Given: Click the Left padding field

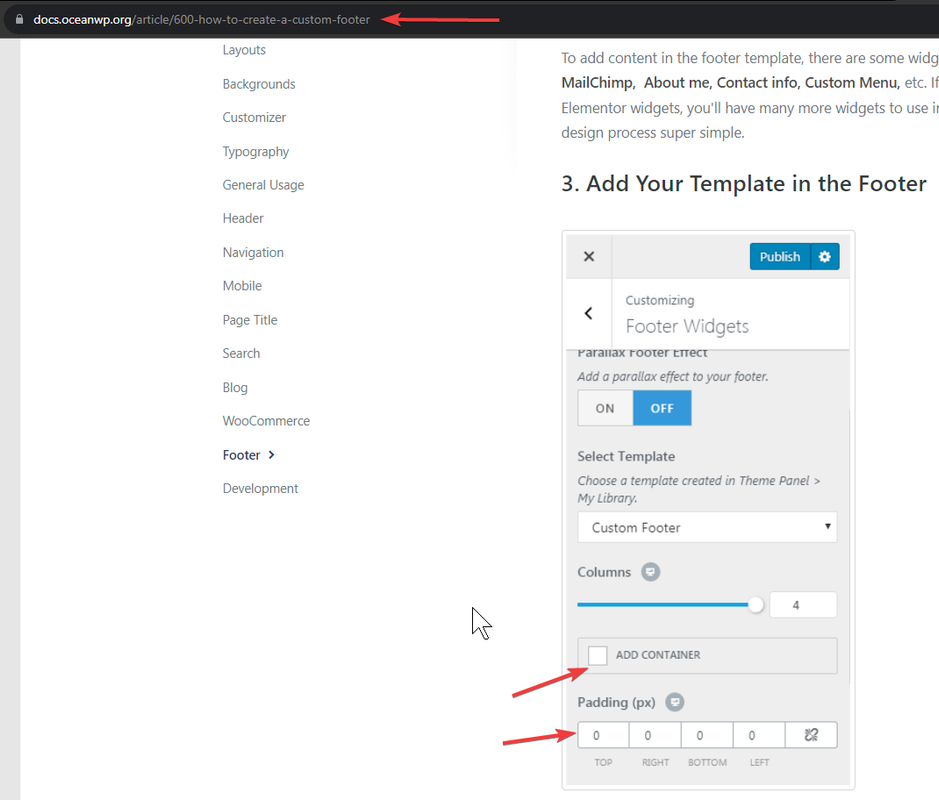Looking at the screenshot, I should [759, 735].
